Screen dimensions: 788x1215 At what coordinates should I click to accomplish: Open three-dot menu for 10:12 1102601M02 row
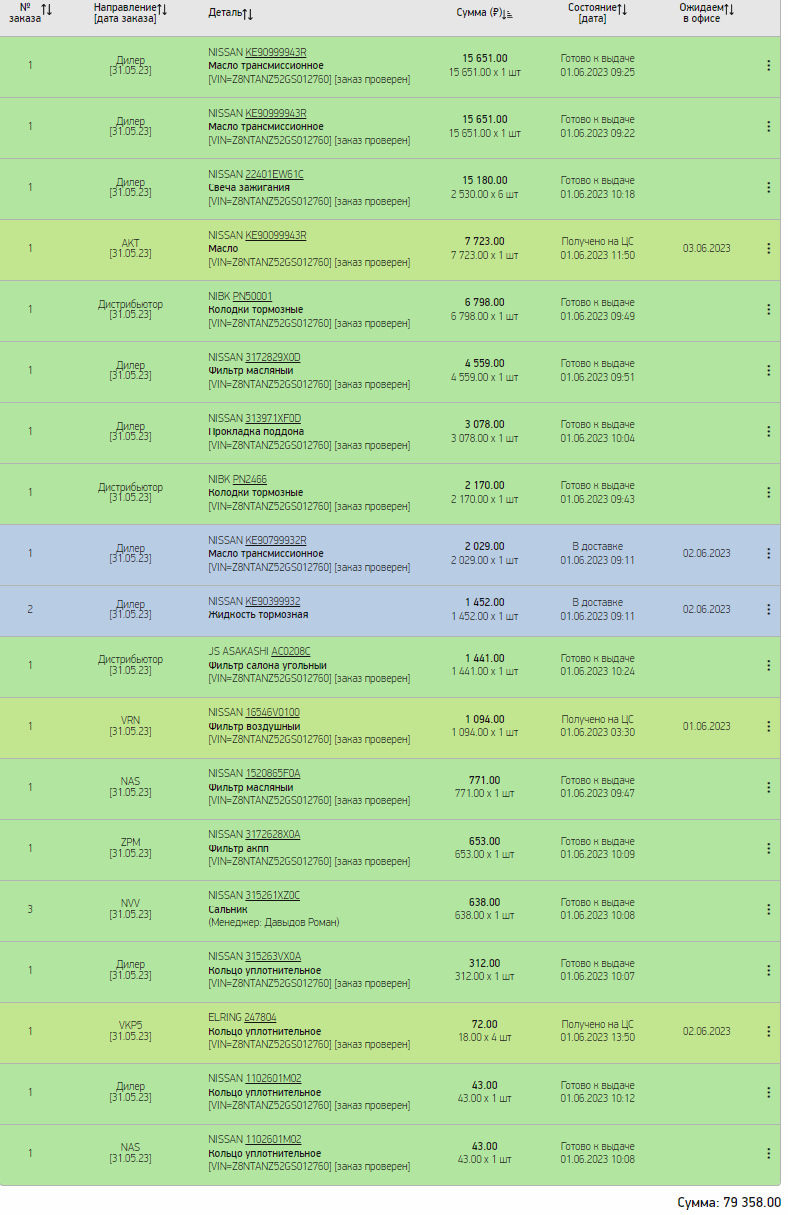[x=768, y=1092]
